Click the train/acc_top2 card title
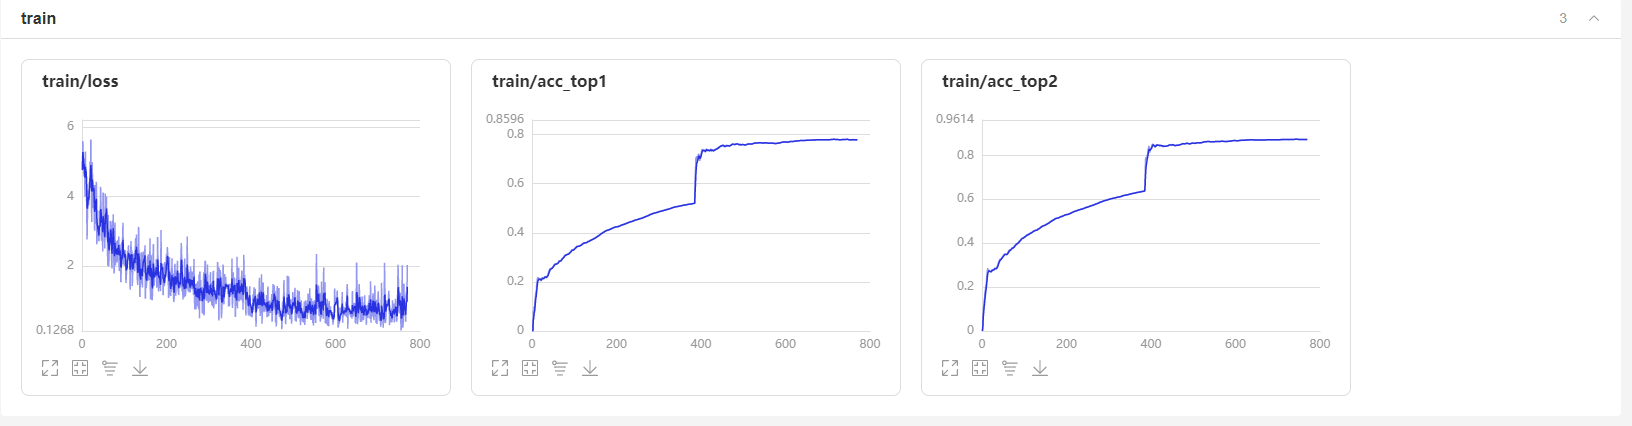The image size is (1632, 426). [999, 81]
